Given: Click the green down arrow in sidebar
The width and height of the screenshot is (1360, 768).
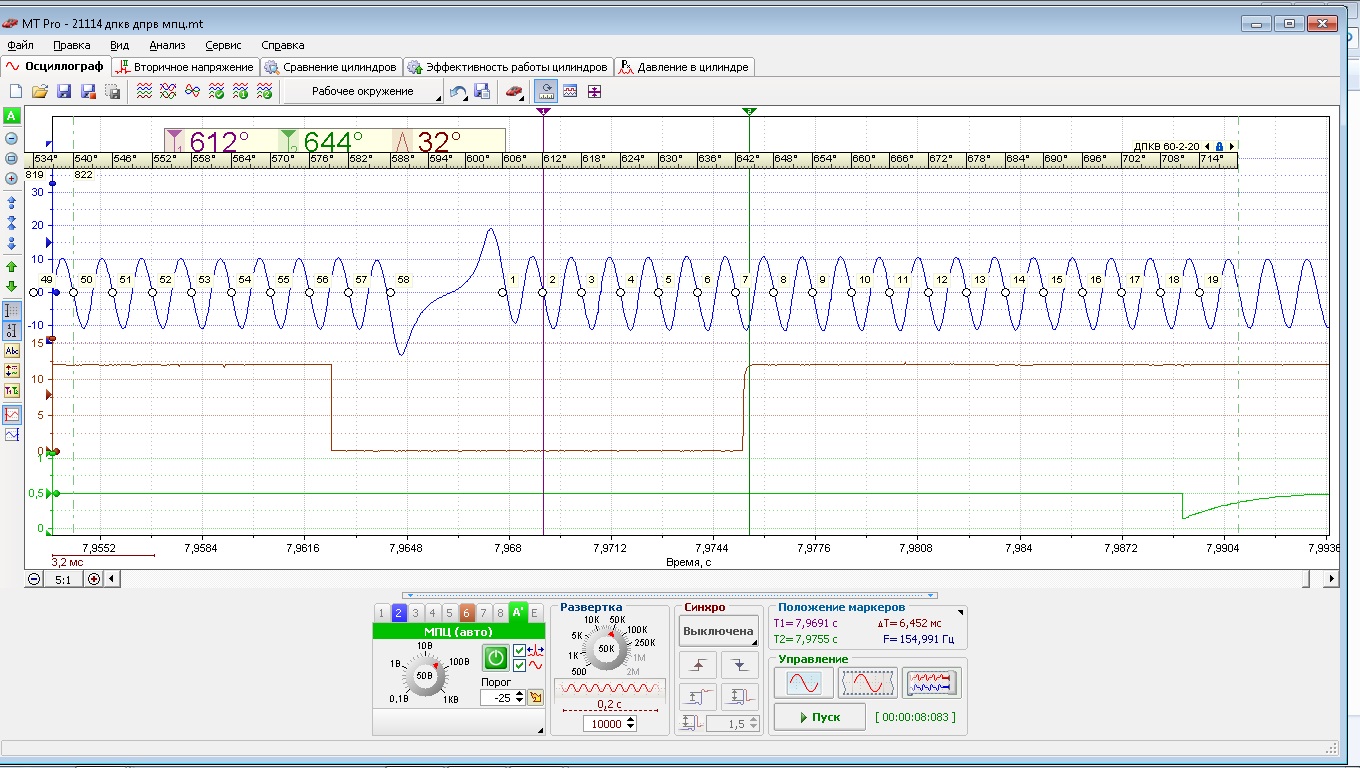Looking at the screenshot, I should tap(12, 286).
